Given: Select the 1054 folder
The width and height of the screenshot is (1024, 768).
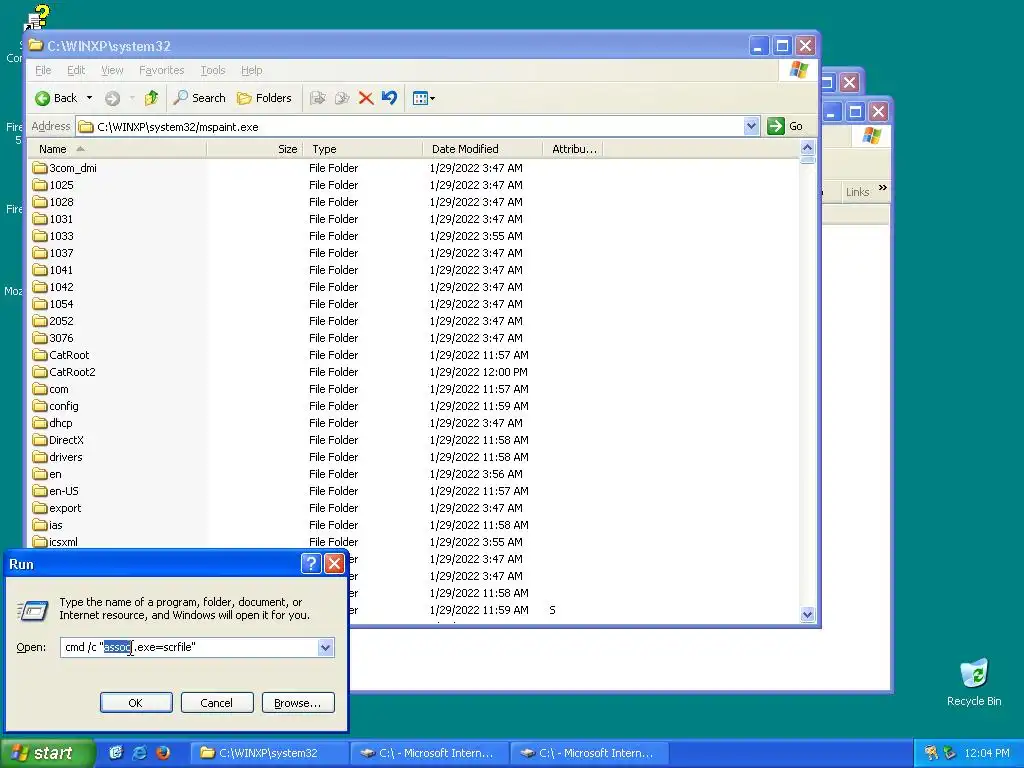Looking at the screenshot, I should click(53, 304).
